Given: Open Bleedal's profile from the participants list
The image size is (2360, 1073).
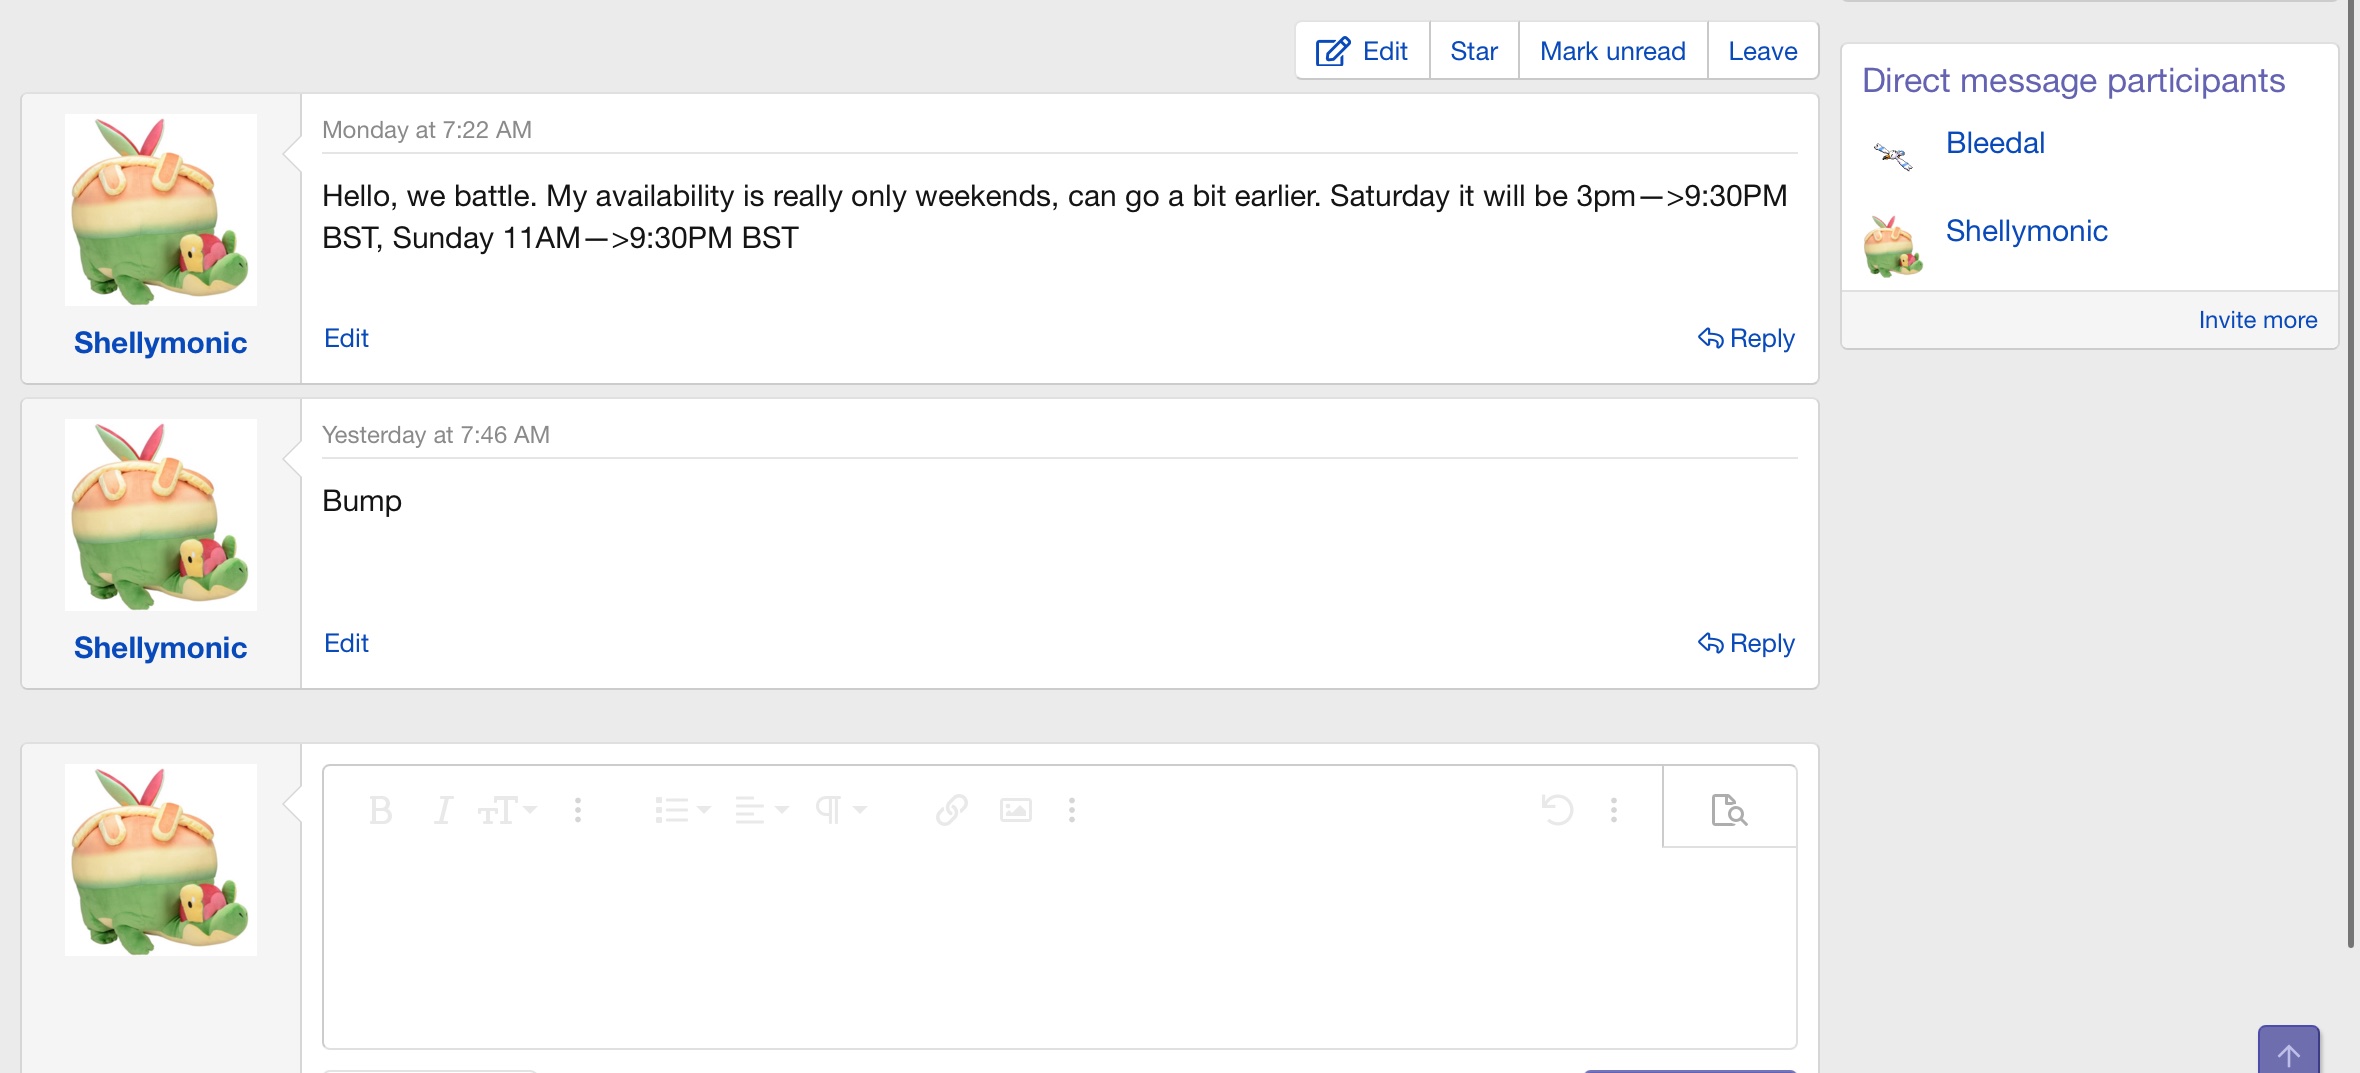Looking at the screenshot, I should (1995, 143).
